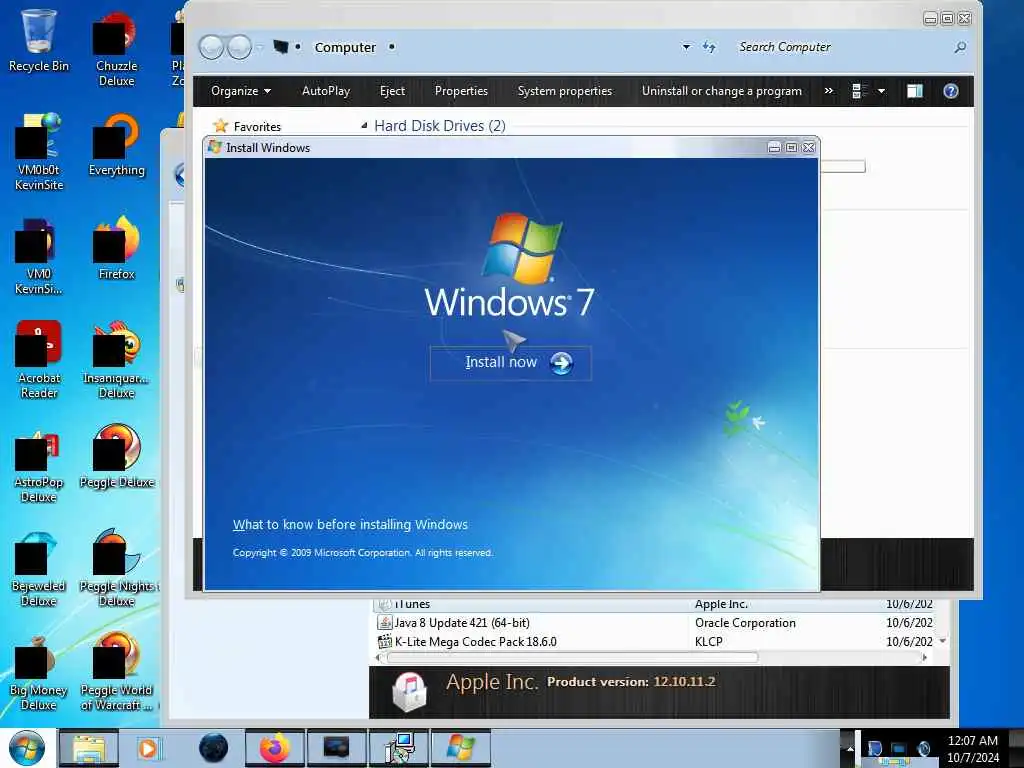The image size is (1024, 768).
Task: Open What to know before installing Windows
Action: (350, 524)
